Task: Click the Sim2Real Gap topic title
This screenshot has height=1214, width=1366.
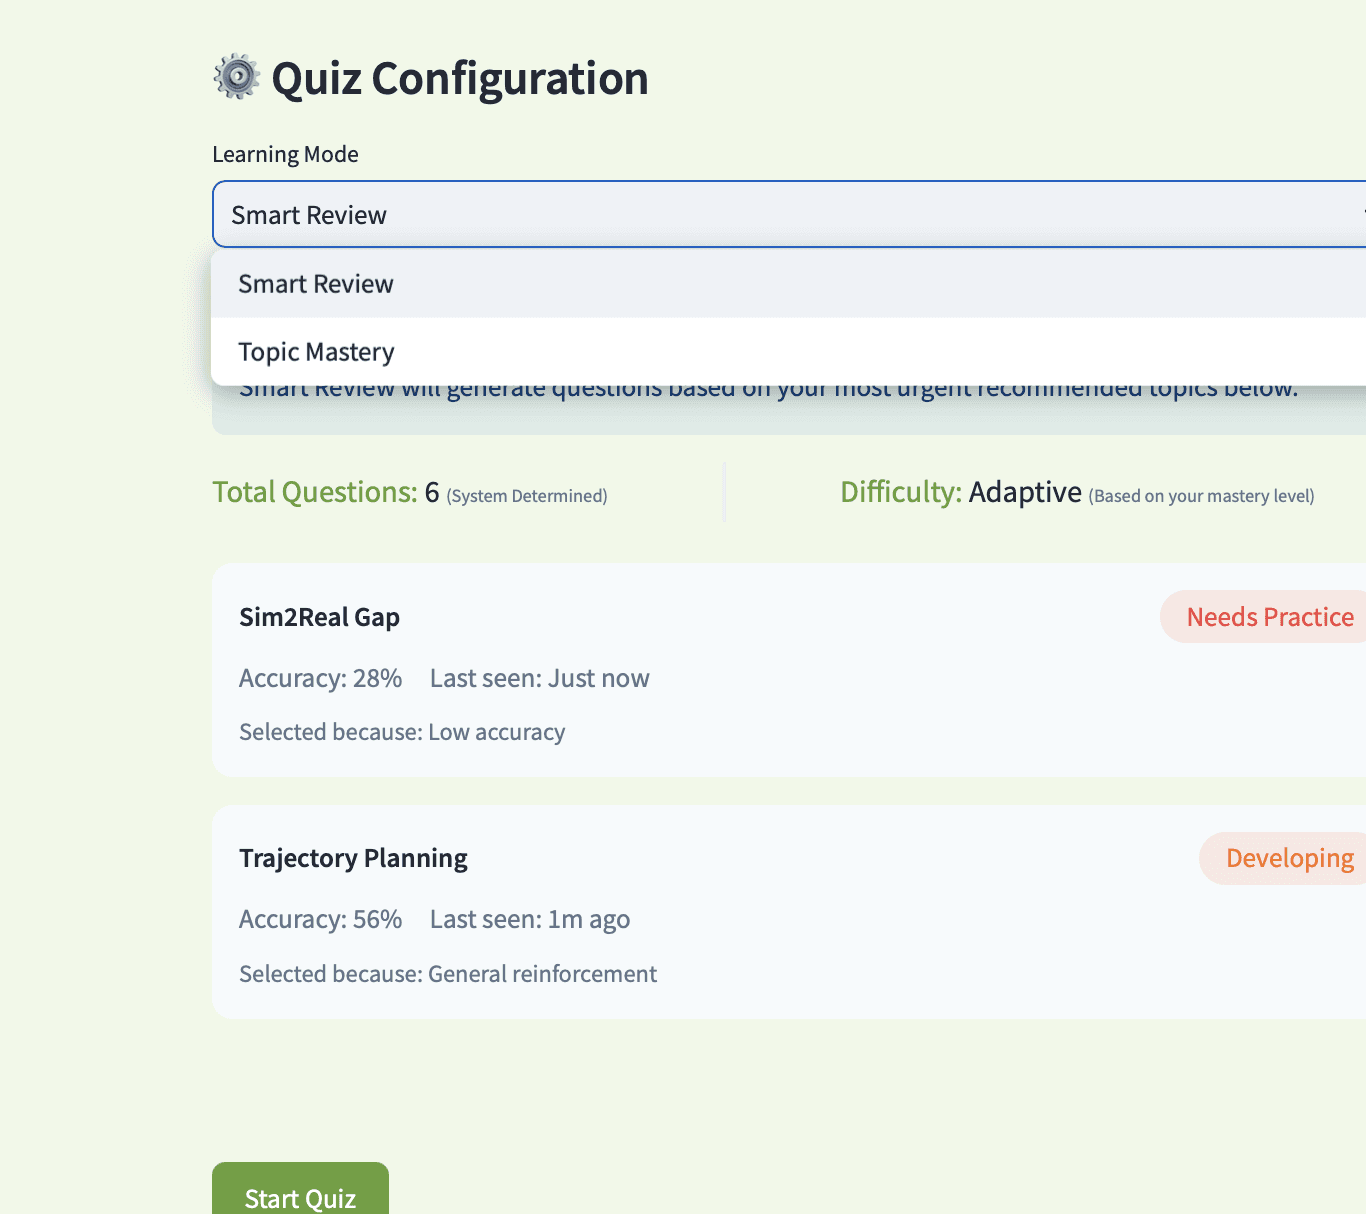Action: (x=319, y=617)
